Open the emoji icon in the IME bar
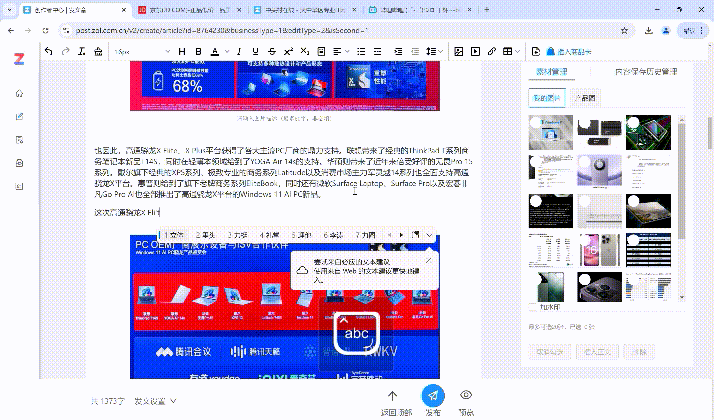714x420 pixels. click(415, 235)
